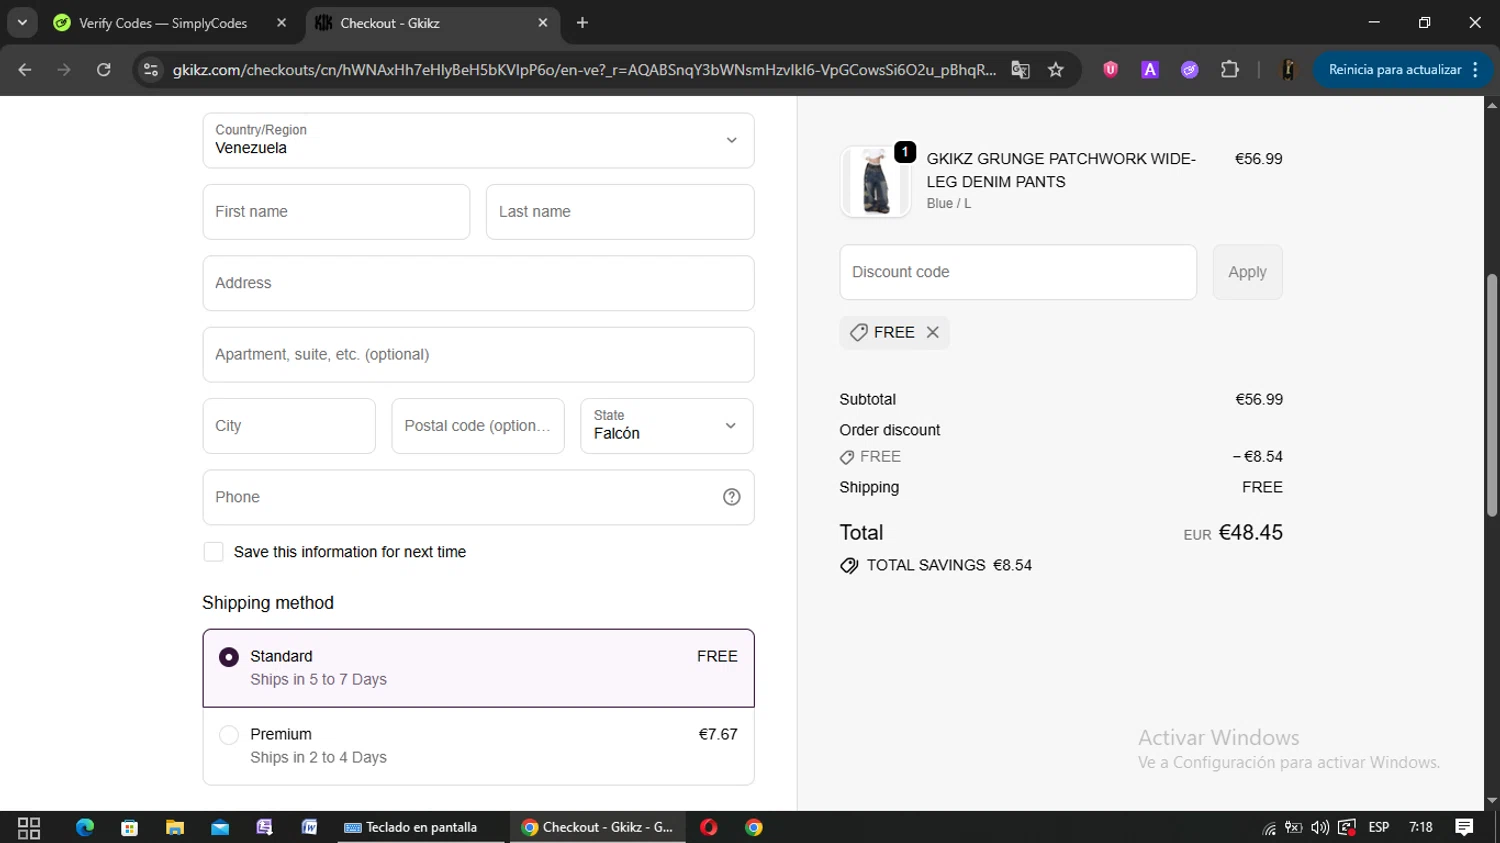Go back using the browser back arrow
The height and width of the screenshot is (843, 1500).
[x=25, y=70]
